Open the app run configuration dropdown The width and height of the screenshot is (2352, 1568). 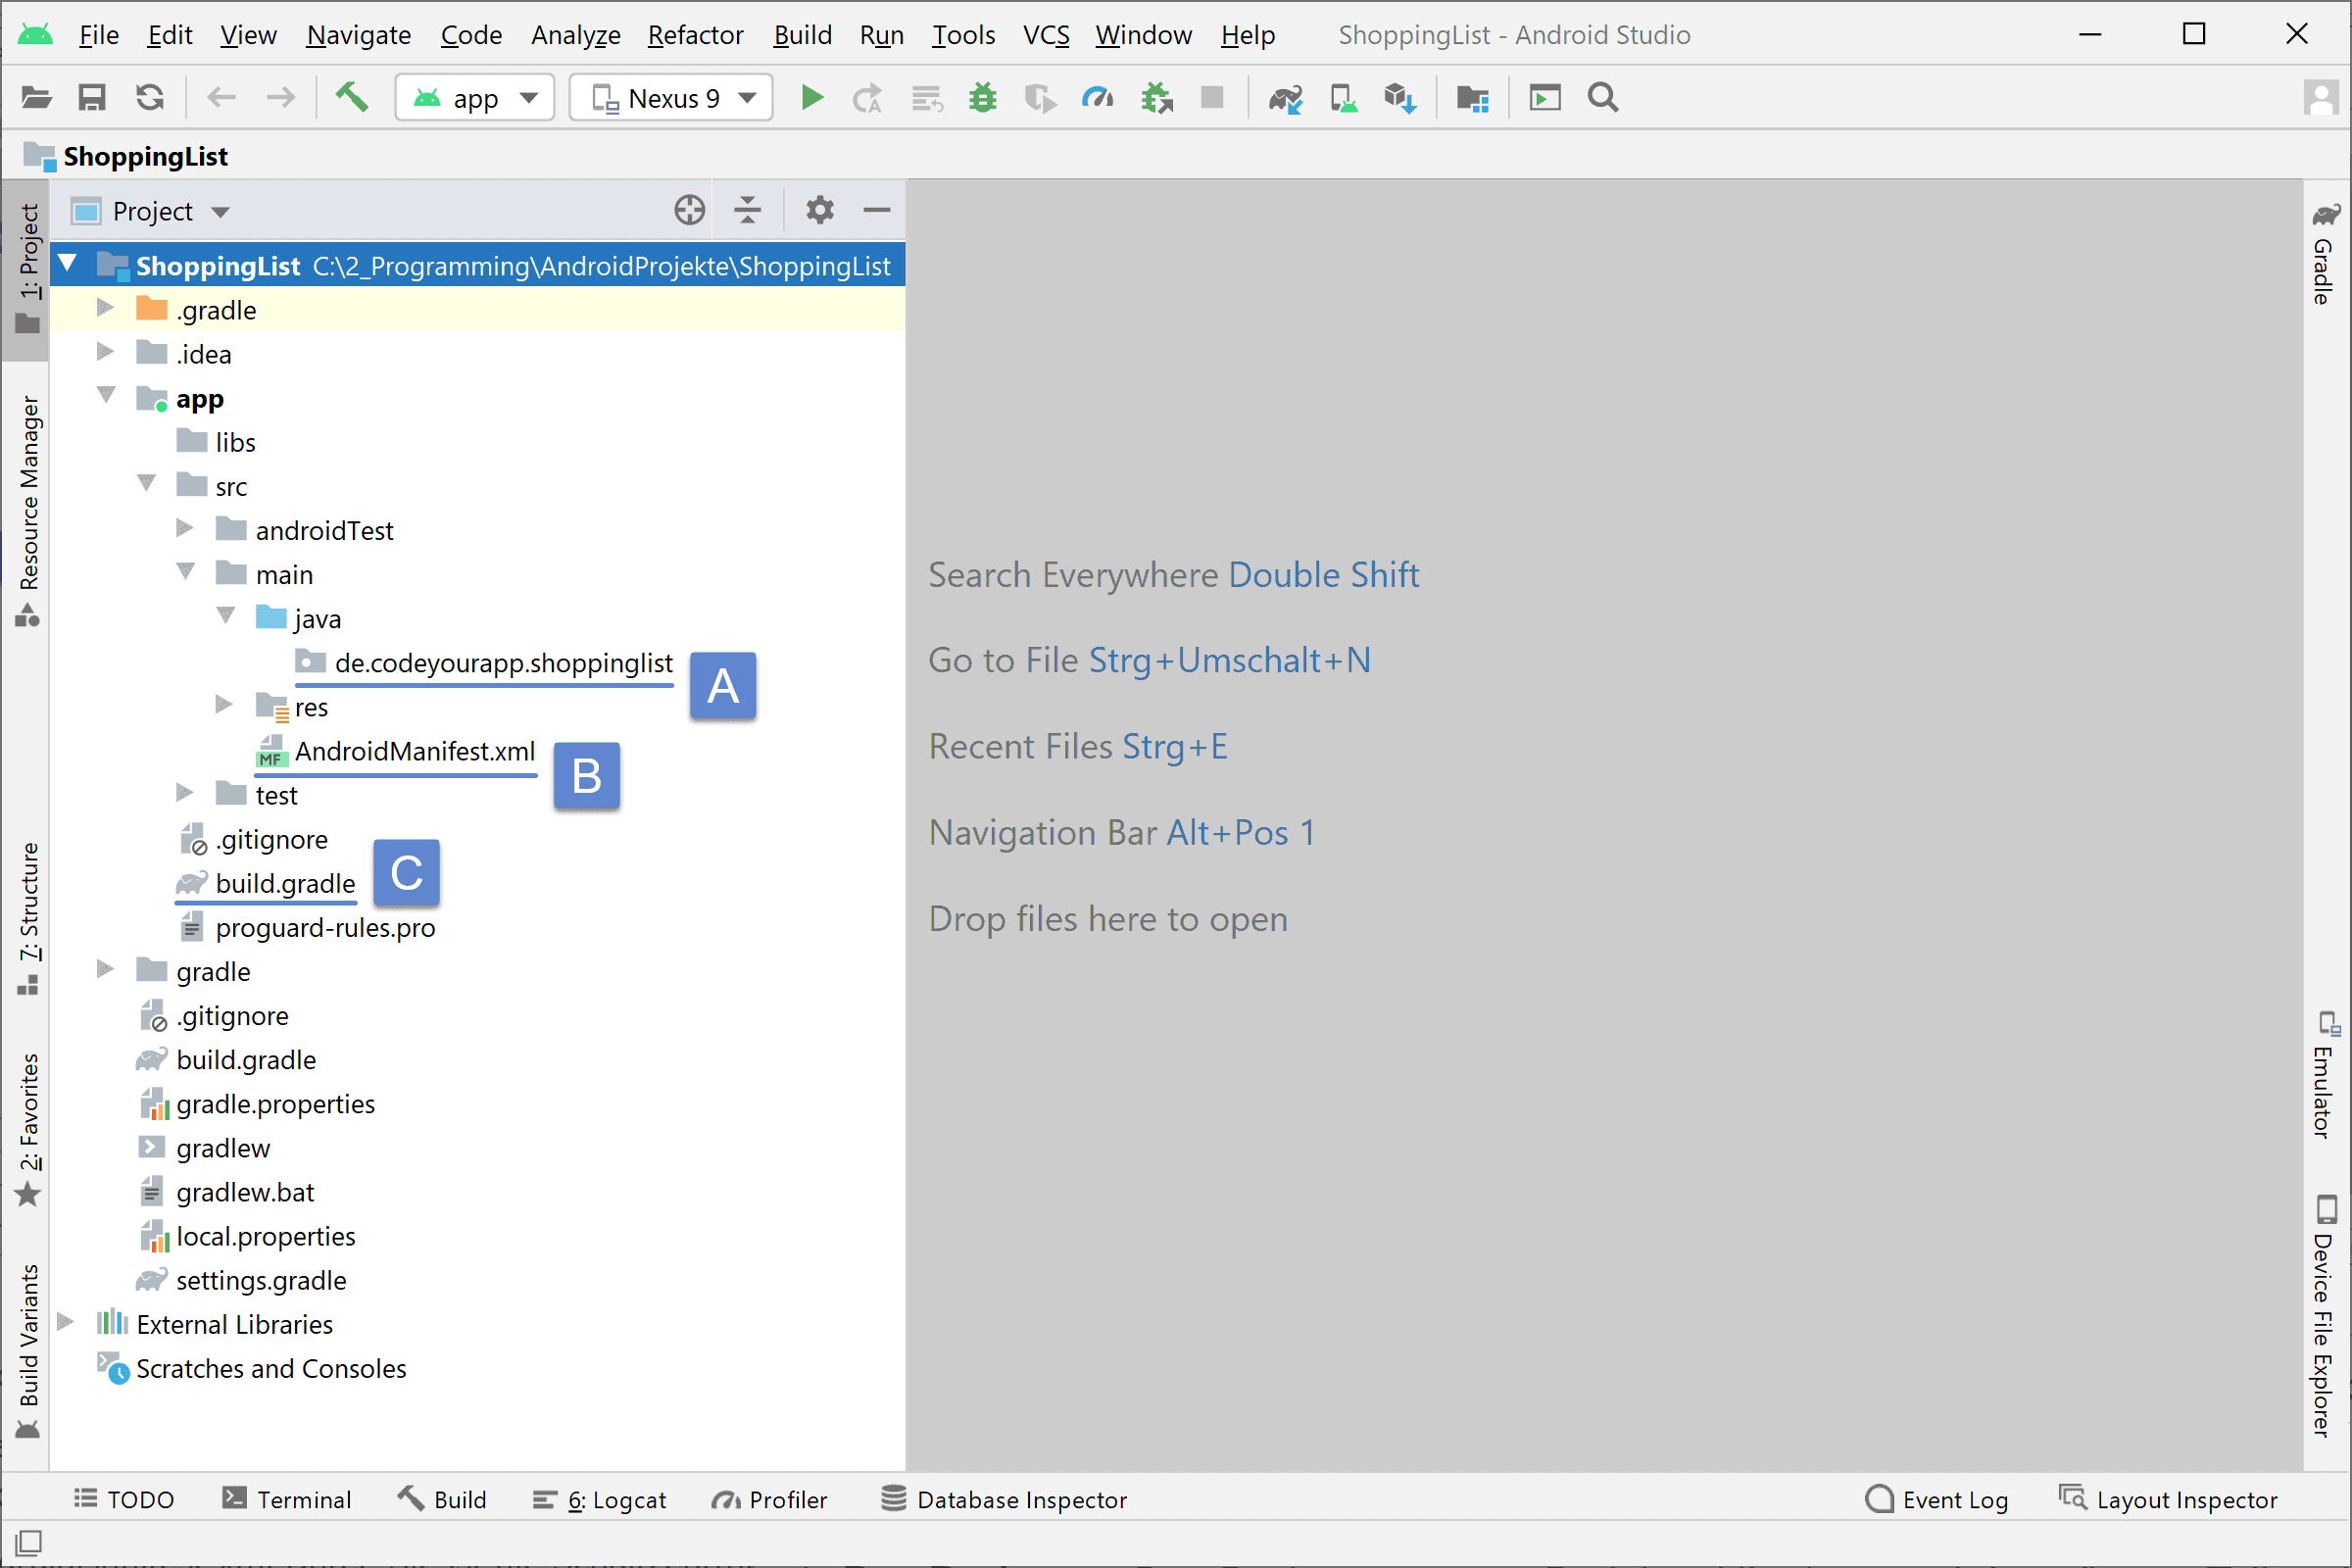click(475, 98)
